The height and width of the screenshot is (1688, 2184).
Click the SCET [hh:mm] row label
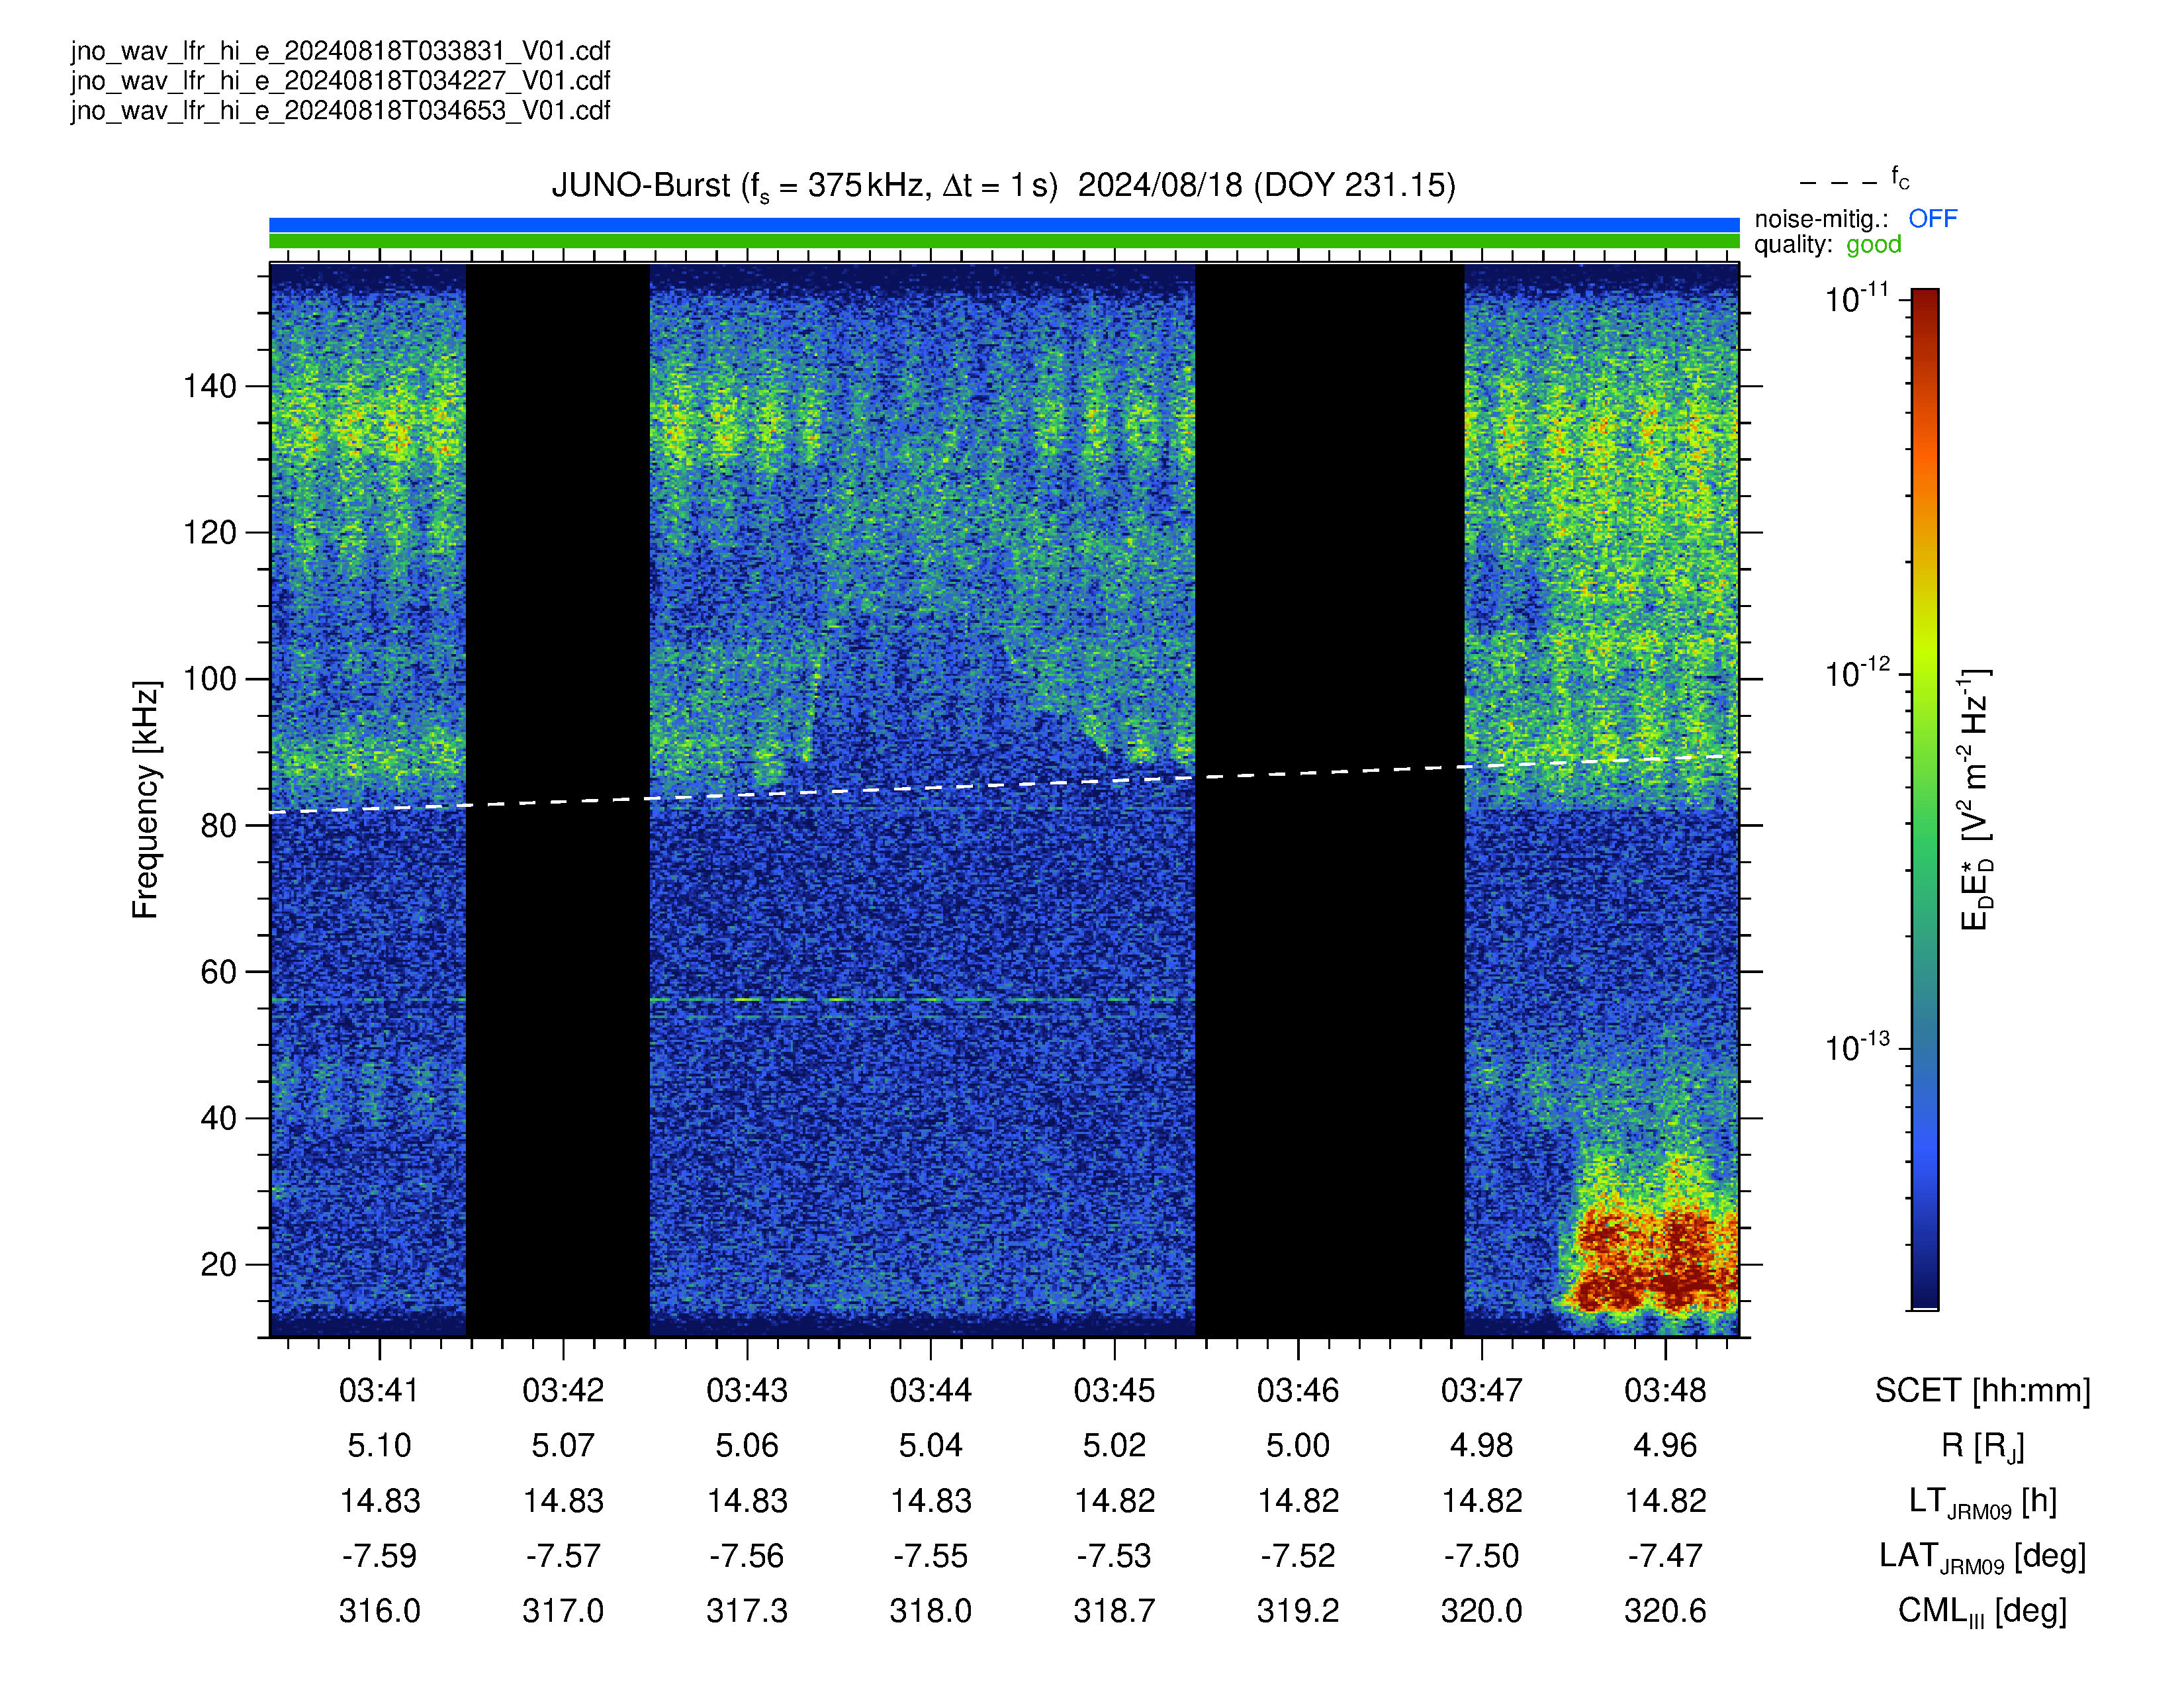(x=1982, y=1391)
